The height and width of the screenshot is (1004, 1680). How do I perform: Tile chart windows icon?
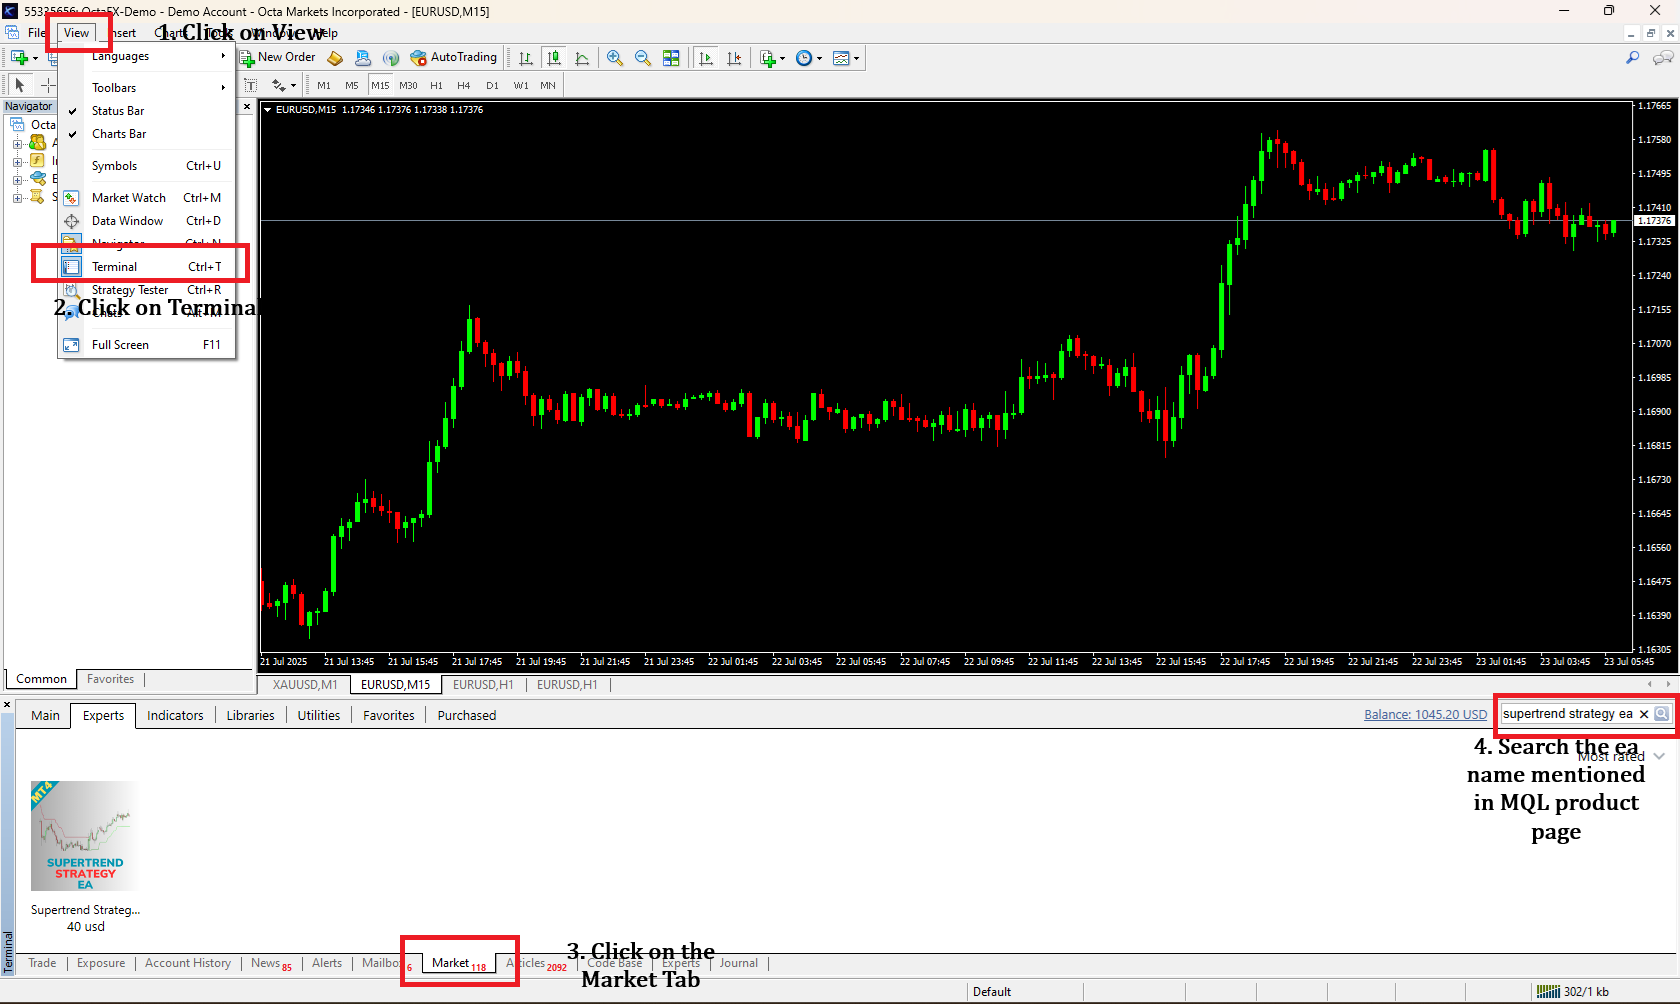pyautogui.click(x=671, y=58)
